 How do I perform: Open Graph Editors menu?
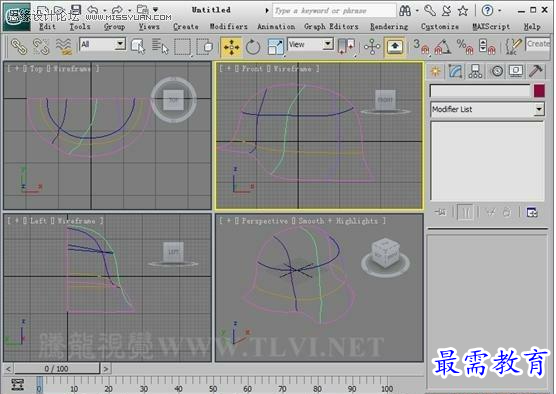[x=331, y=27]
